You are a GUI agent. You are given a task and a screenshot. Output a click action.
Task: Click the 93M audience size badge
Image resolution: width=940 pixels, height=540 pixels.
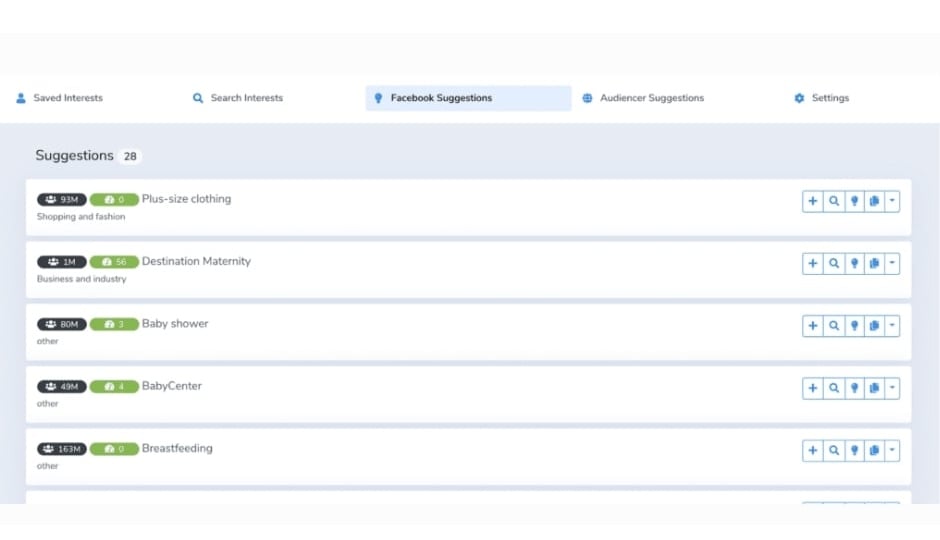pos(62,200)
